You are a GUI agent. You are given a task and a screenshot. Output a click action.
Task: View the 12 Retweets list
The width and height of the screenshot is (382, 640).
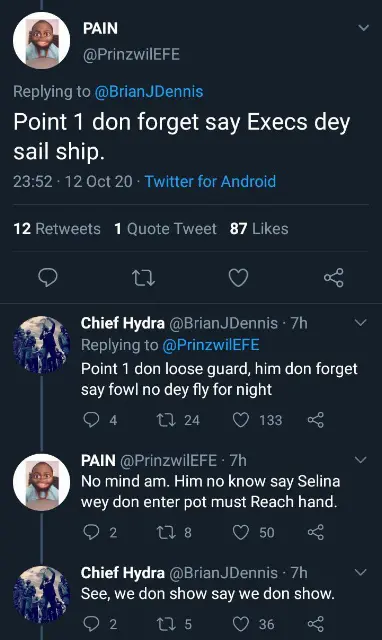(57, 229)
